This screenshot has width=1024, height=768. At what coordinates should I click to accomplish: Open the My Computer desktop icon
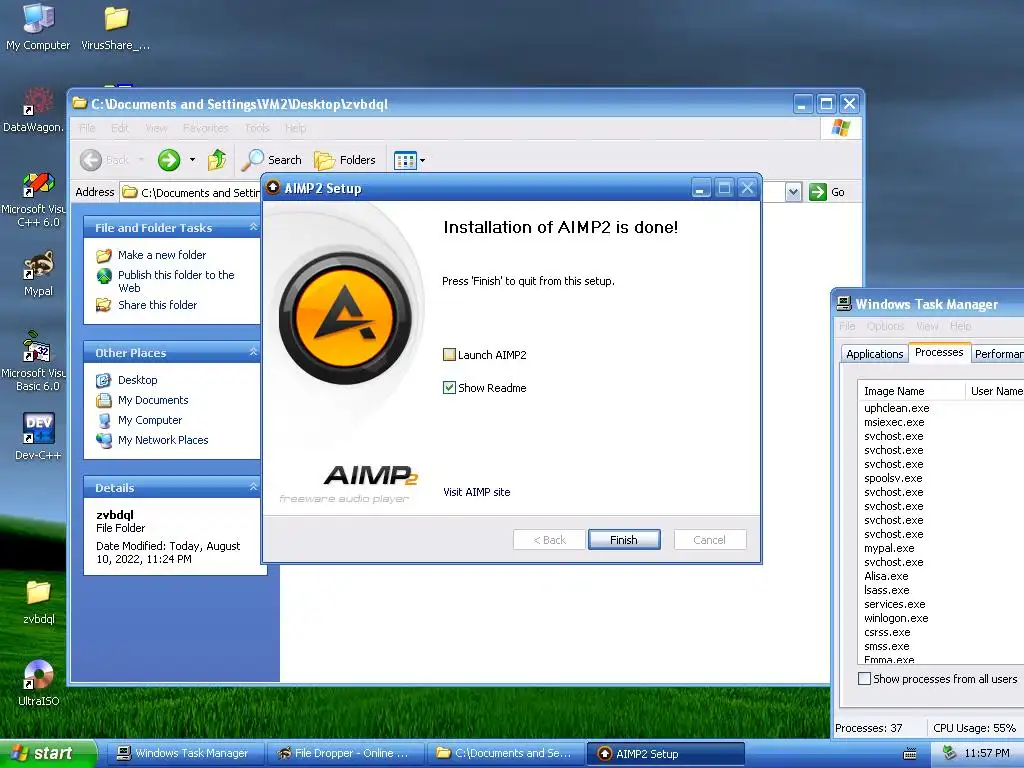pos(38,27)
